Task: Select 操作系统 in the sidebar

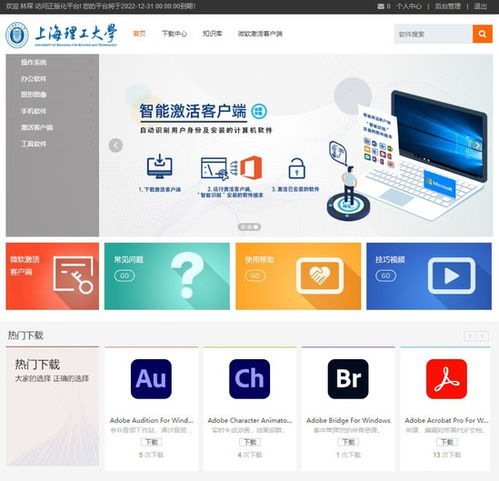Action: (x=34, y=62)
